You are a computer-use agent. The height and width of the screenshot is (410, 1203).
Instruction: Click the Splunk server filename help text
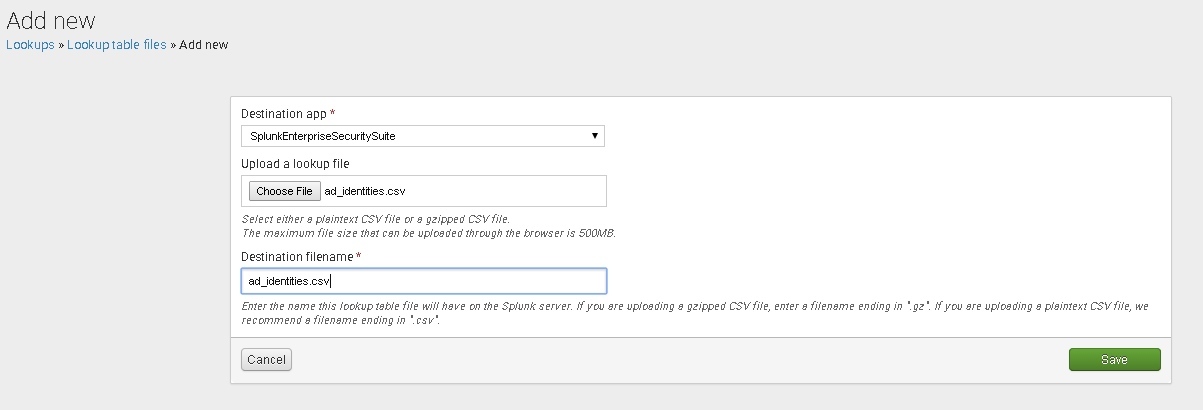(x=690, y=313)
